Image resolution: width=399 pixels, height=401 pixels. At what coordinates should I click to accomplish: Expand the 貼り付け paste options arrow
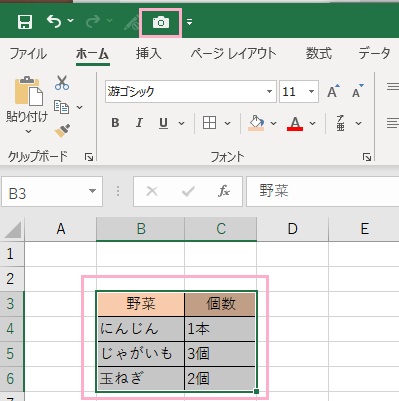pyautogui.click(x=28, y=132)
